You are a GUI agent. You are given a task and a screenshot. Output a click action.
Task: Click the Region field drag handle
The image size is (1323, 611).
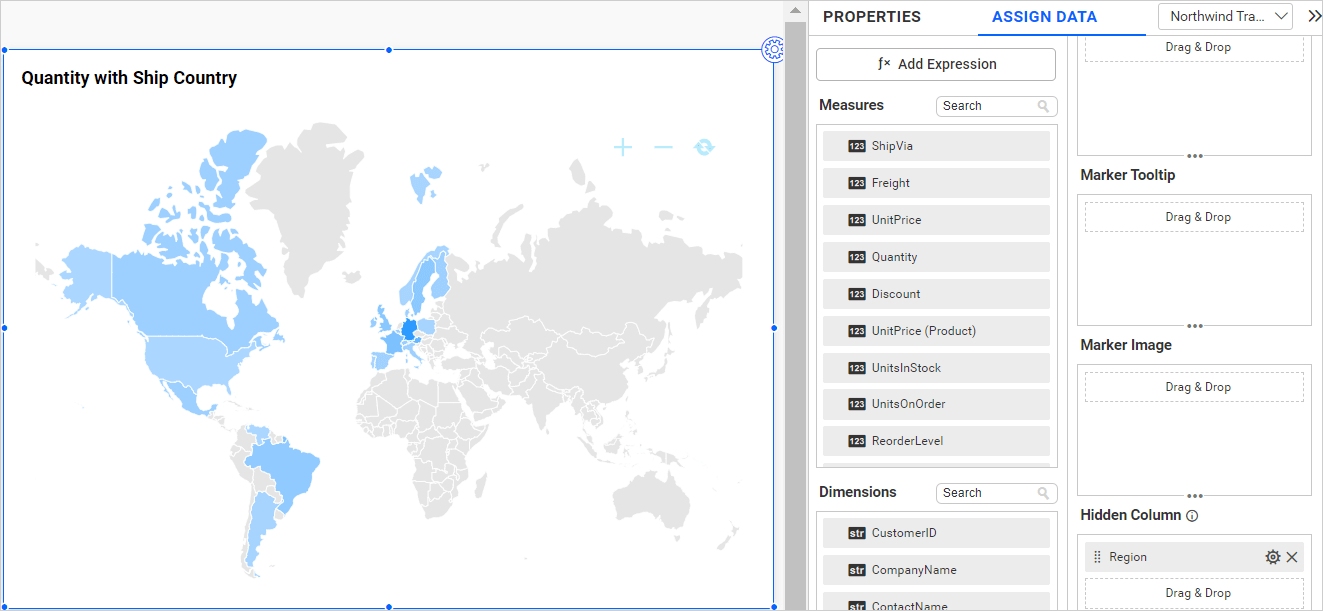tap(1097, 557)
